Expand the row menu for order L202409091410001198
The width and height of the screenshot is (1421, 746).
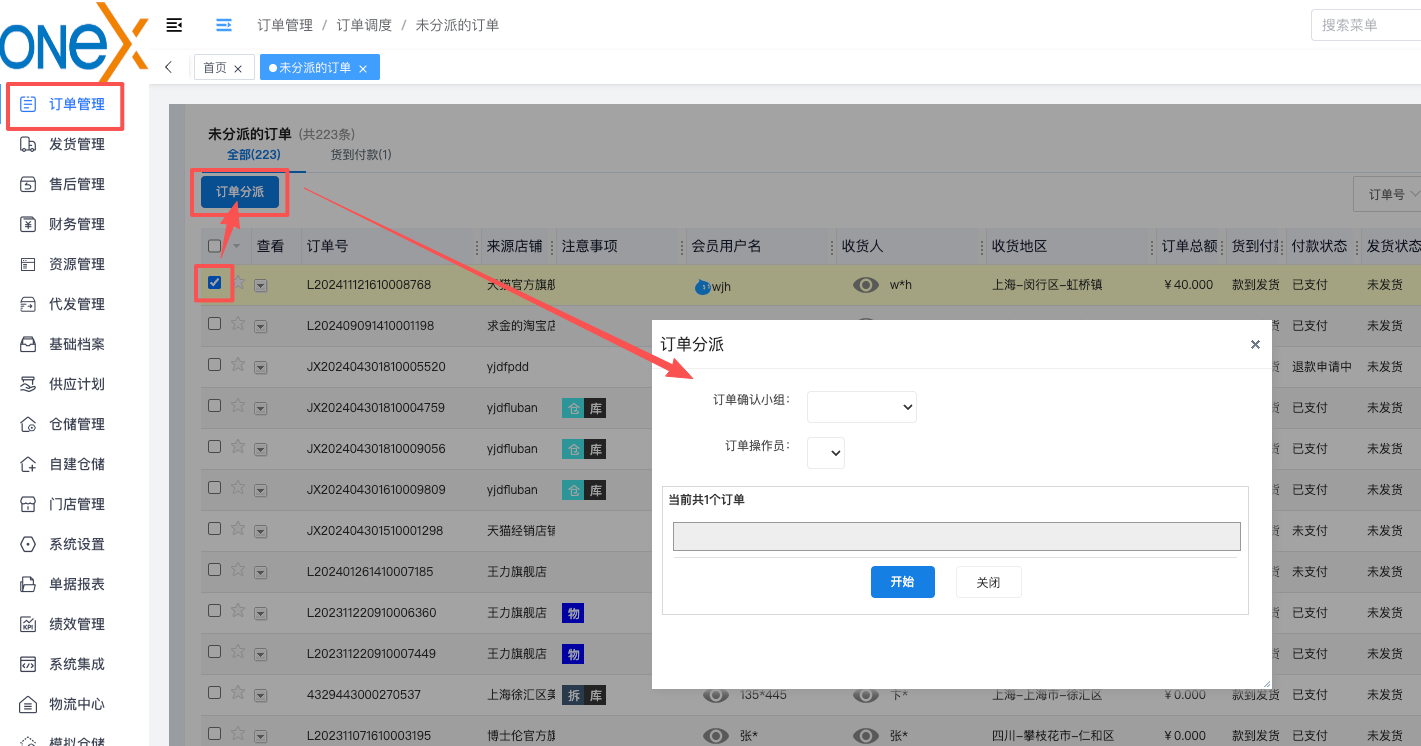pyautogui.click(x=261, y=326)
